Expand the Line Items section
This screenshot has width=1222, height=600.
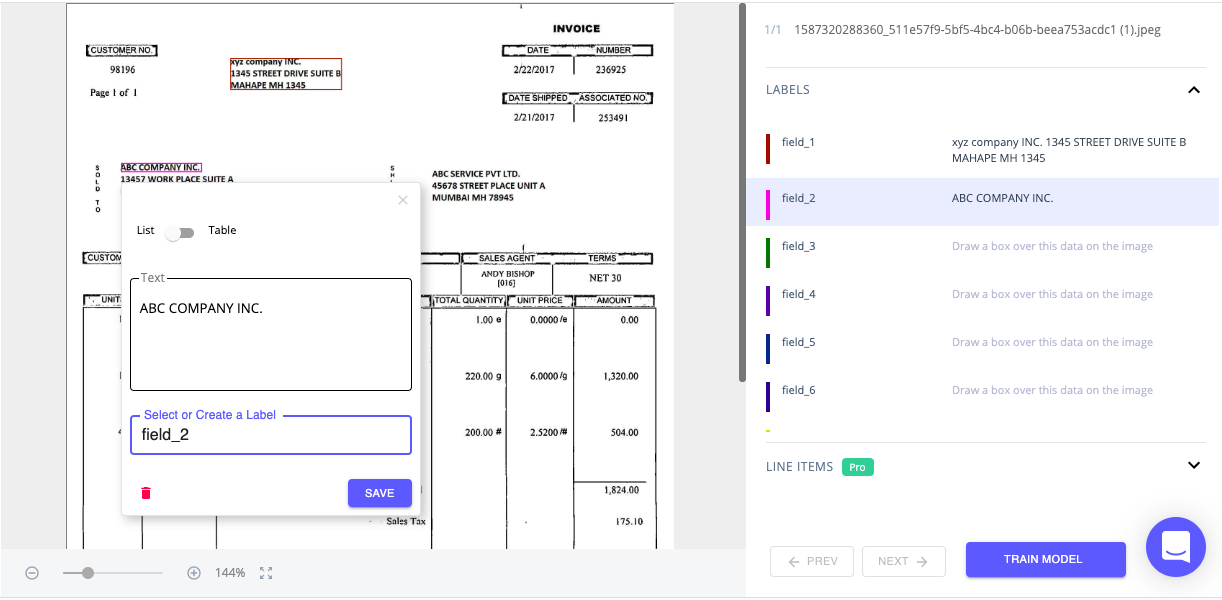click(x=1193, y=465)
